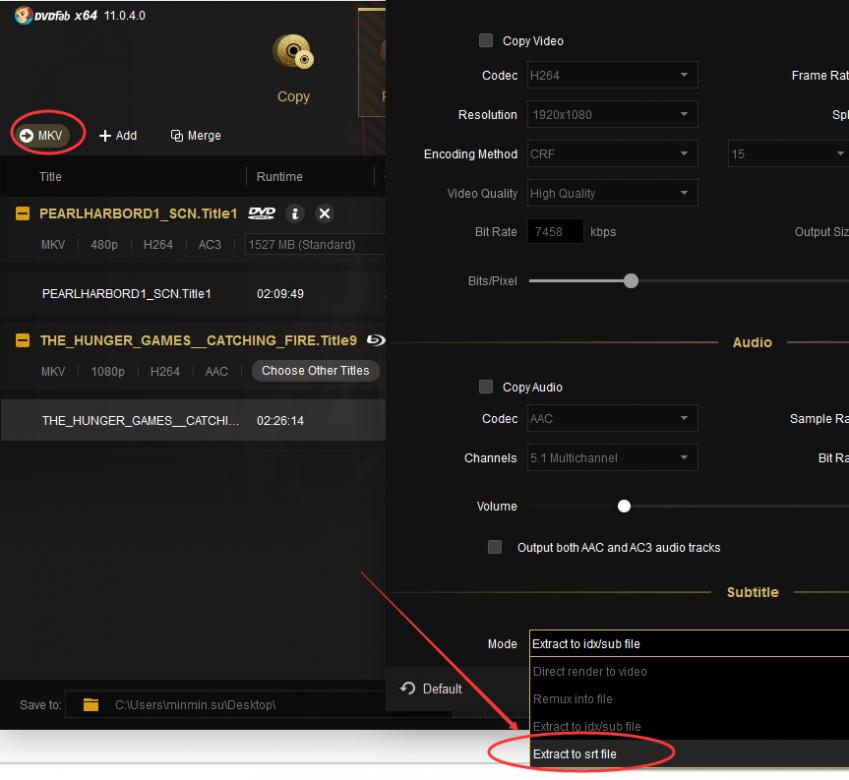
Task: Open info icon for PEARLHARBORD1_SCN title
Action: (x=295, y=213)
